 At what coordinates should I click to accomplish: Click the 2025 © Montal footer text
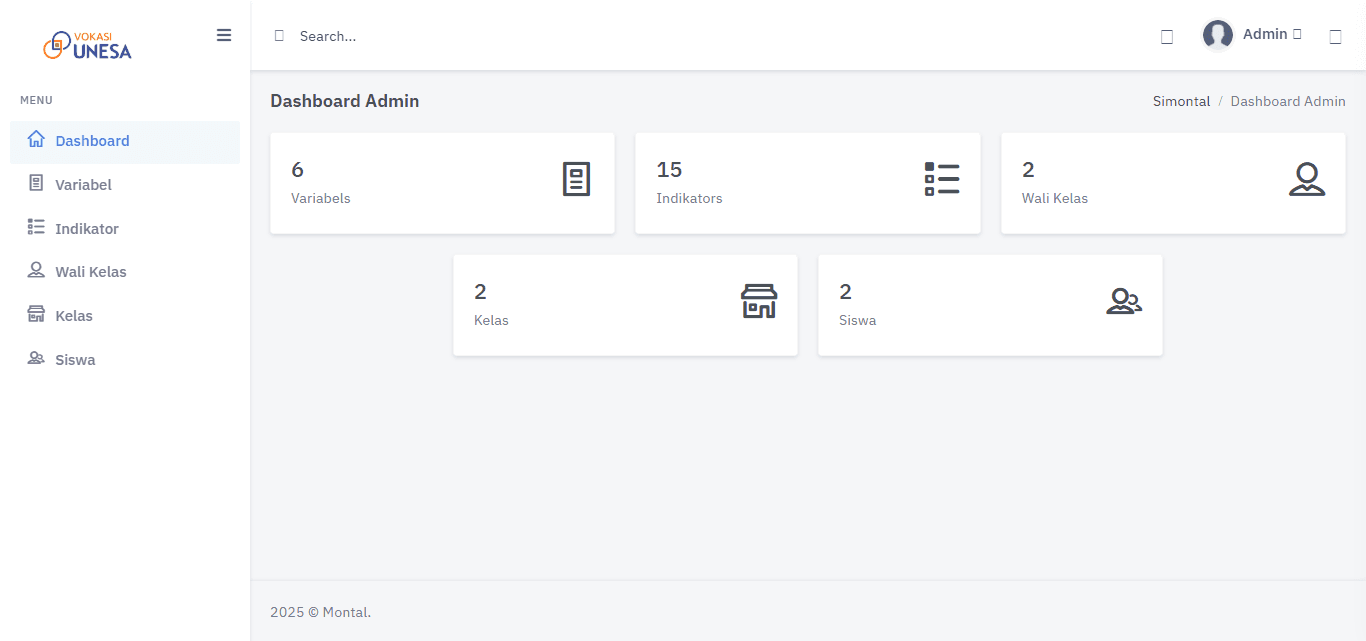click(x=321, y=612)
